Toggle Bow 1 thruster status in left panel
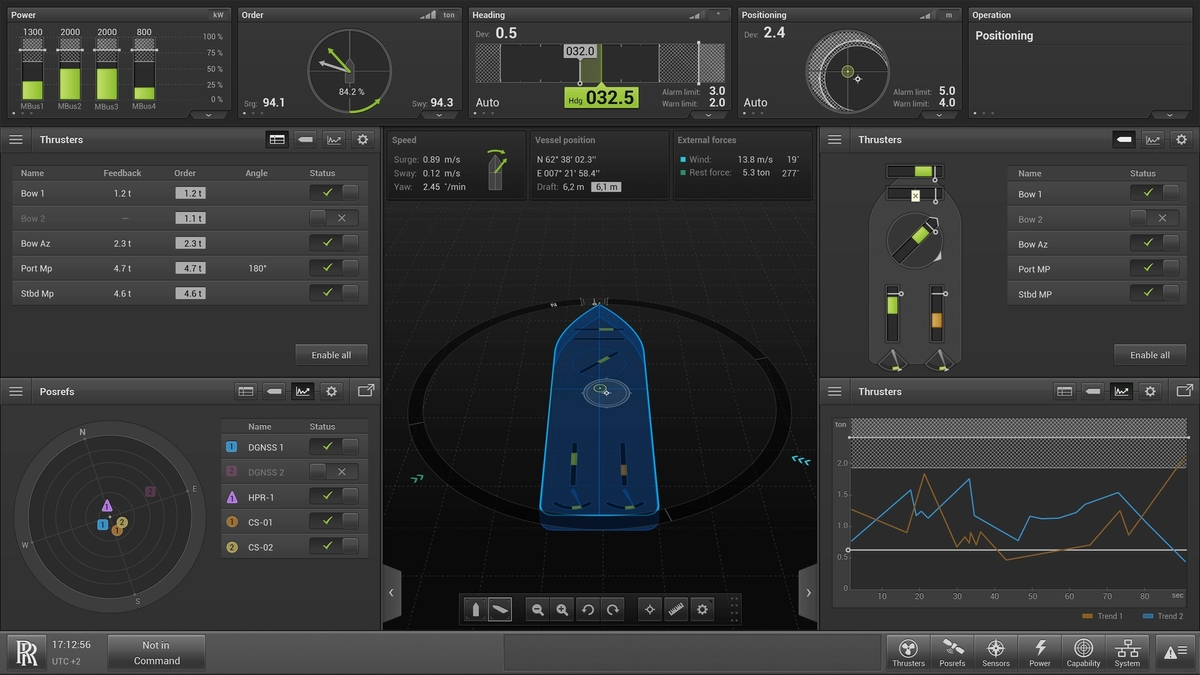1200x675 pixels. (x=334, y=193)
